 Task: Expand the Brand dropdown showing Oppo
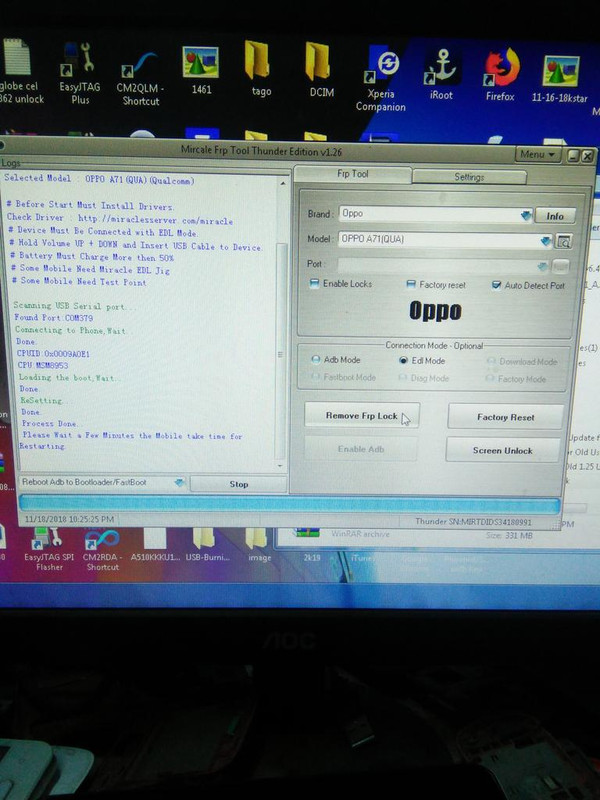point(526,215)
